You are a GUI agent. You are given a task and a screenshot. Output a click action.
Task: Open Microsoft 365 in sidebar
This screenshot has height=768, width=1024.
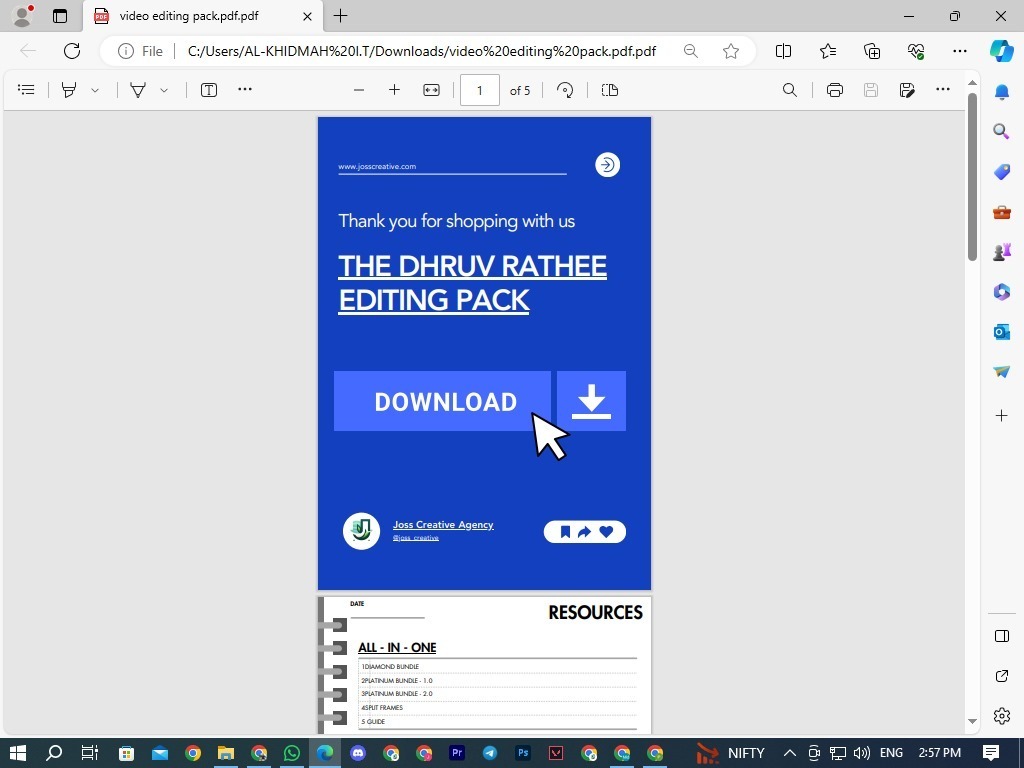point(1002,292)
